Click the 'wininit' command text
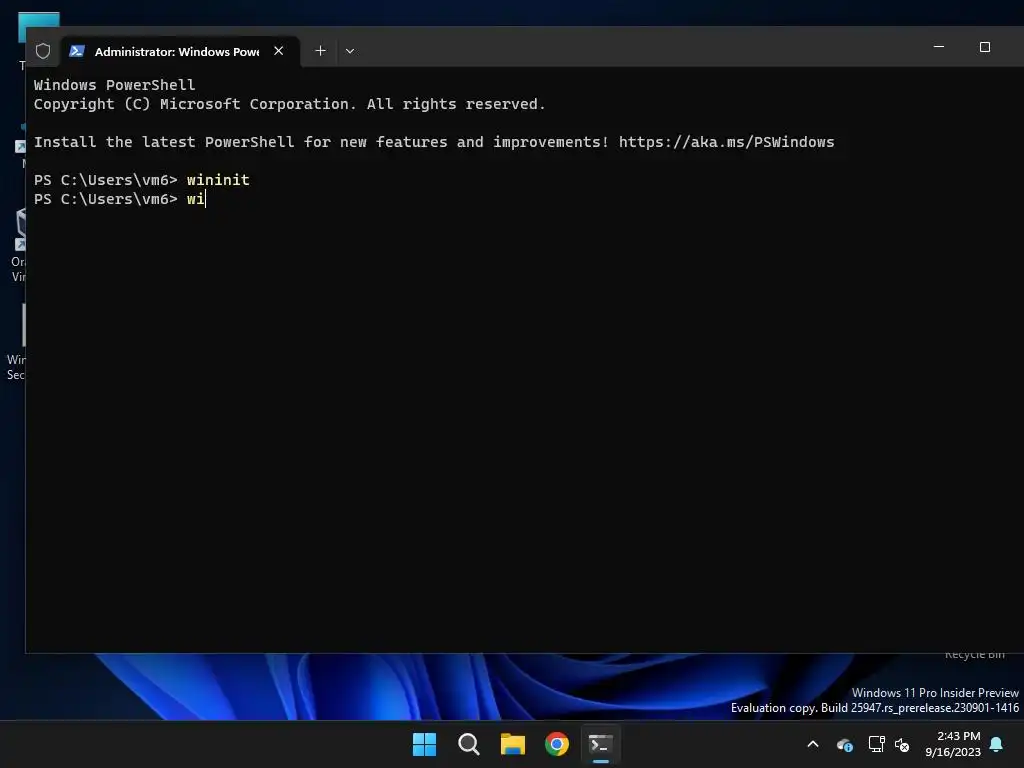 pyautogui.click(x=218, y=180)
